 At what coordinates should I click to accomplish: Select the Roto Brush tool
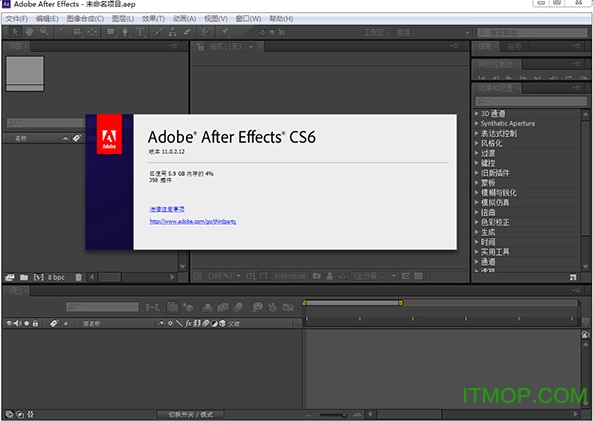206,32
